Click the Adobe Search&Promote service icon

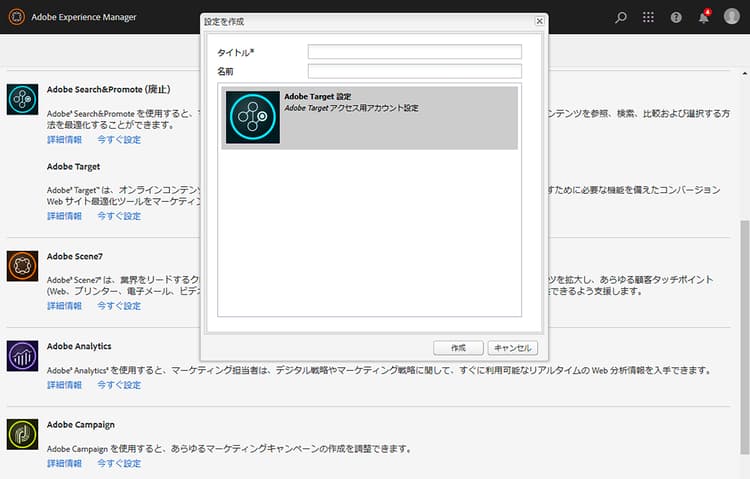[x=22, y=99]
